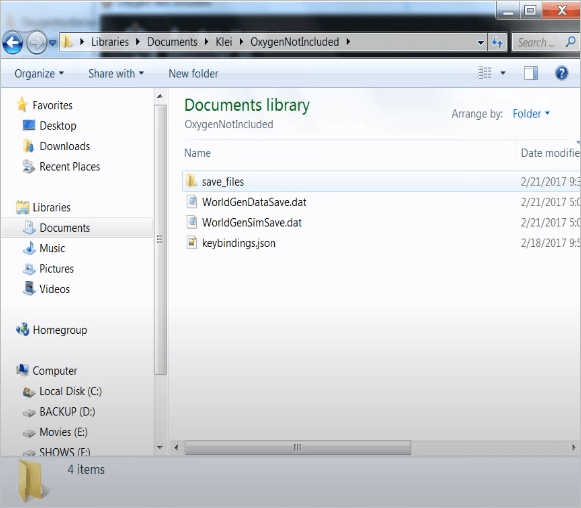Open the Videos library
Image resolution: width=581 pixels, height=508 pixels.
(x=54, y=289)
